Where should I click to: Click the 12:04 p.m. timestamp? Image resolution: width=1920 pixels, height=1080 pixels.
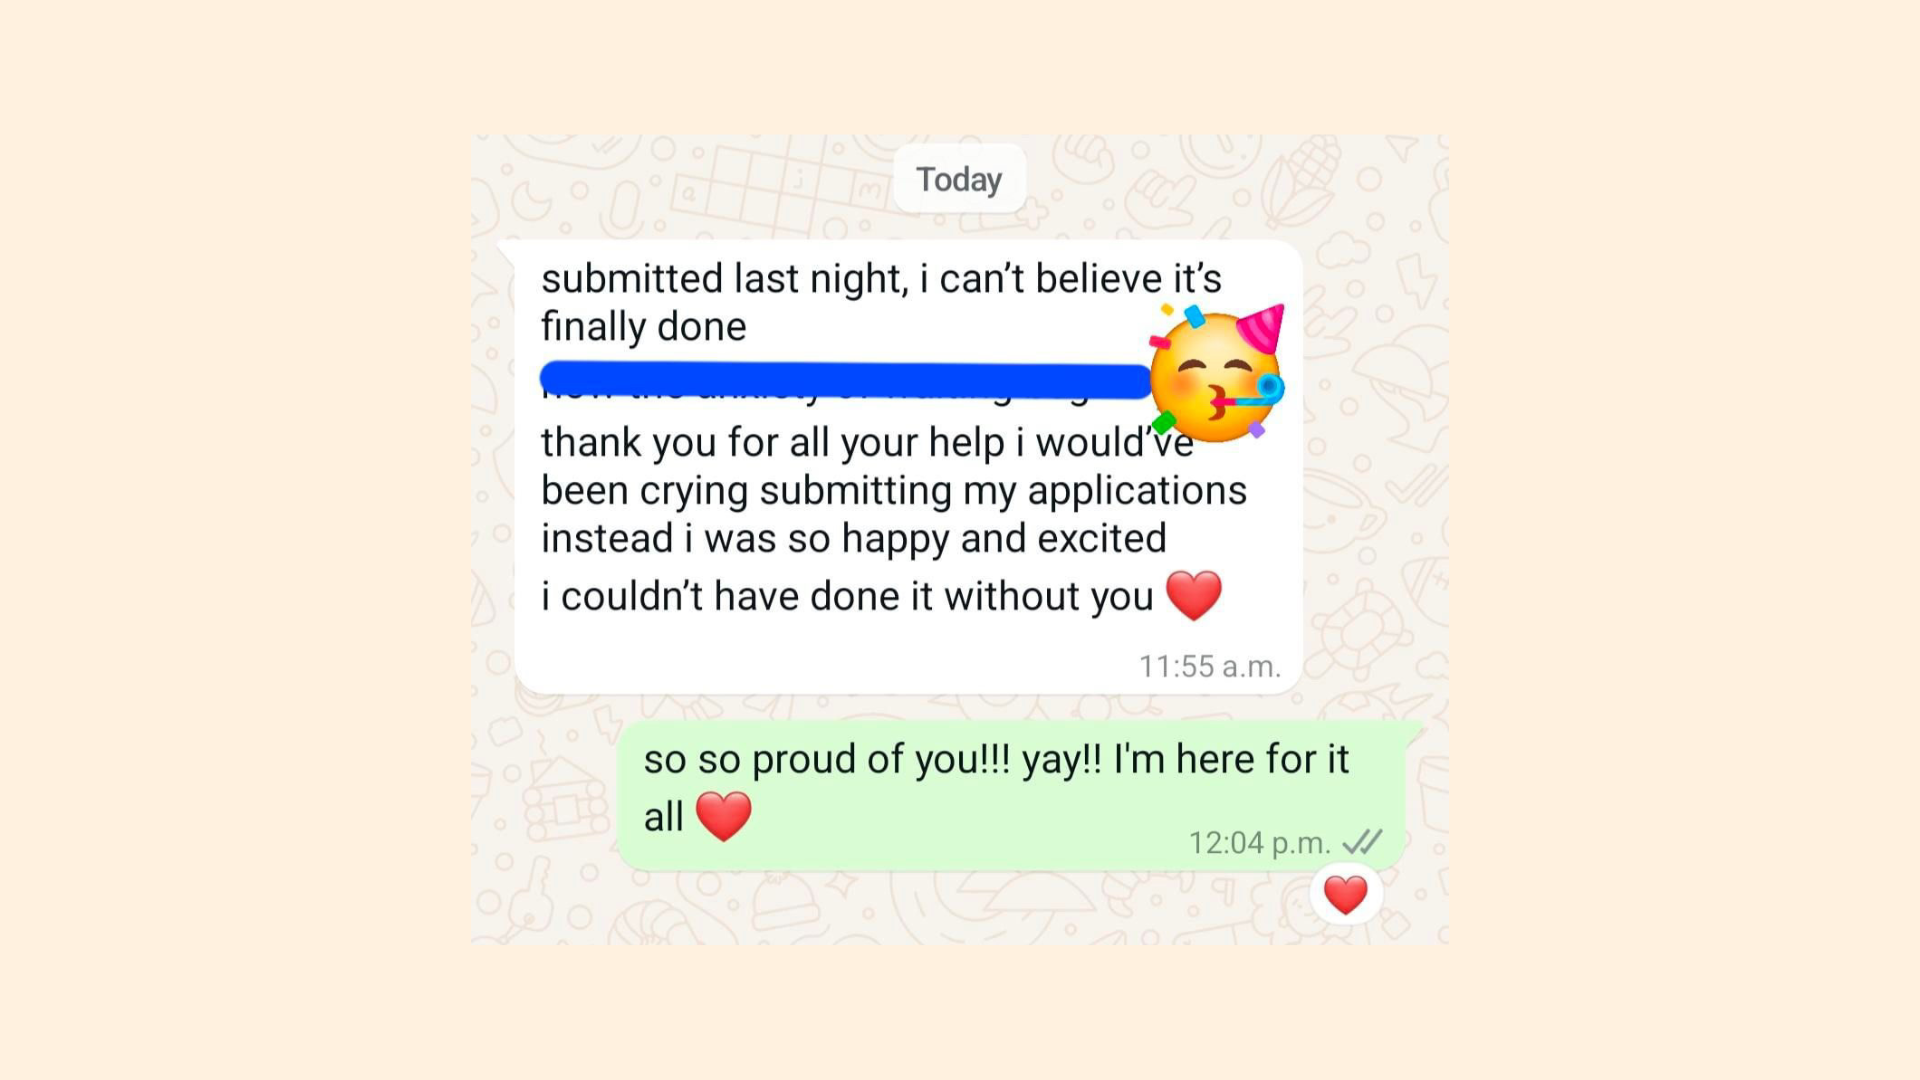(x=1259, y=843)
